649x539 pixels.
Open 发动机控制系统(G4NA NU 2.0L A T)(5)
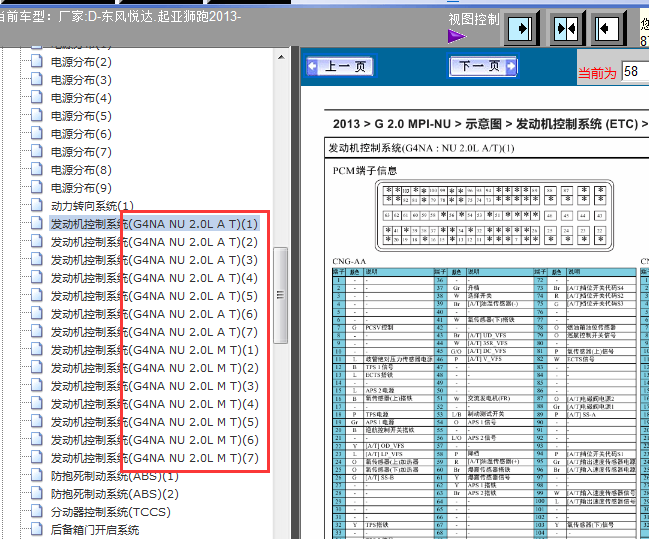(154, 296)
